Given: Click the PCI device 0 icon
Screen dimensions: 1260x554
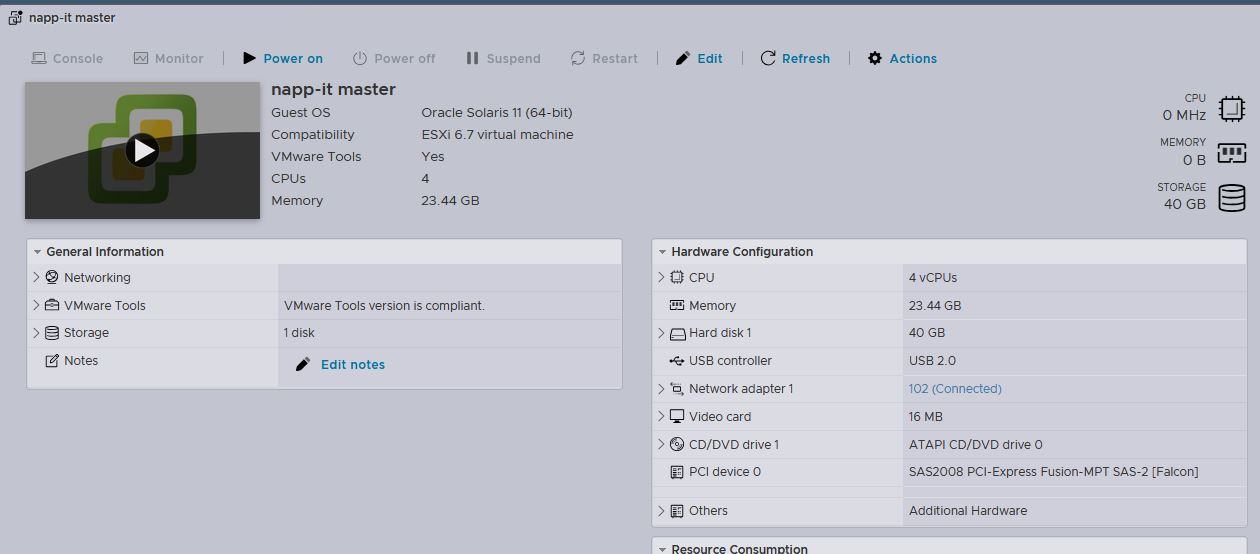Looking at the screenshot, I should (x=677, y=472).
